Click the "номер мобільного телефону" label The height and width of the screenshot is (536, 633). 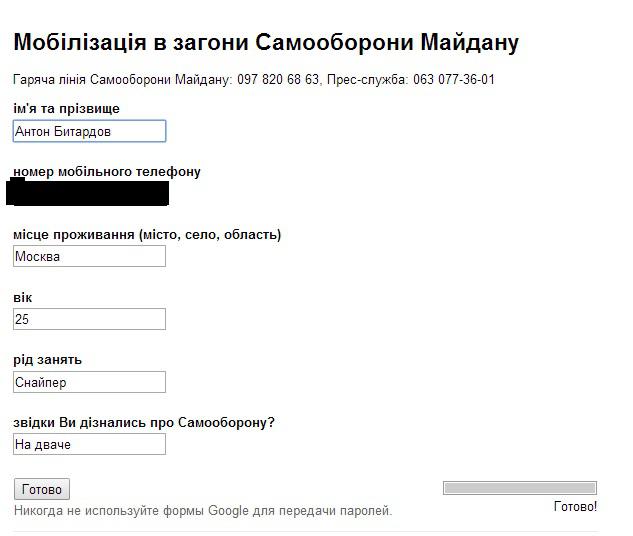pos(106,171)
